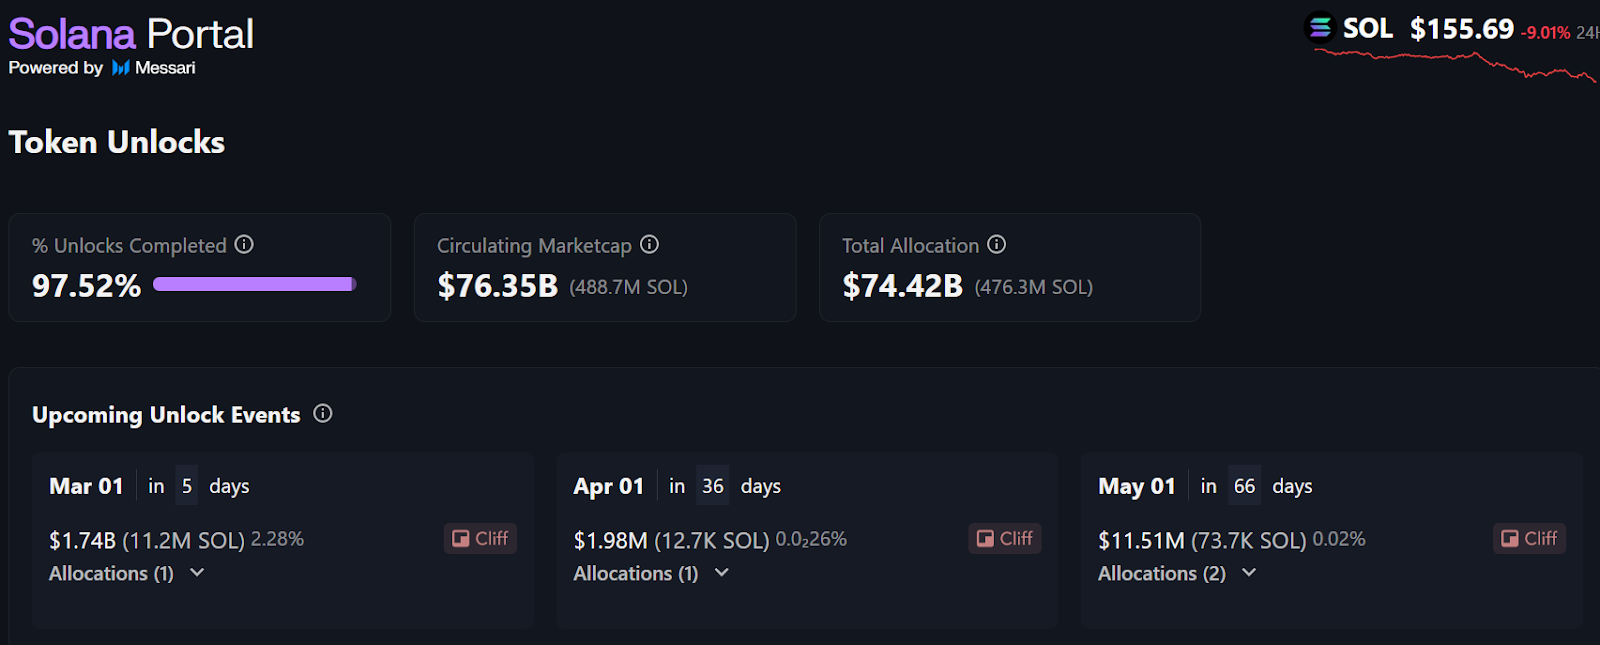1600x645 pixels.
Task: Click the 0.02% unlock percentage on May 01
Action: 1339,539
